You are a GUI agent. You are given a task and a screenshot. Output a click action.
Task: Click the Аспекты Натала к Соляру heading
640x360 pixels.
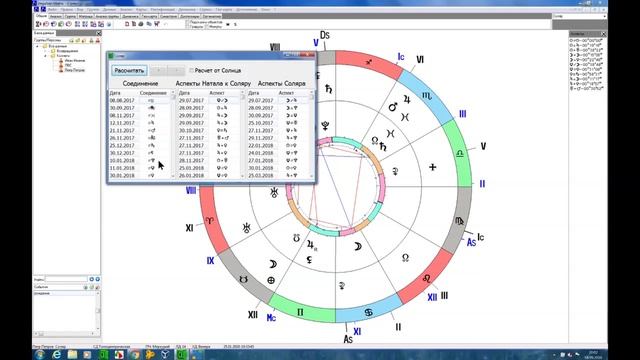[x=213, y=83]
